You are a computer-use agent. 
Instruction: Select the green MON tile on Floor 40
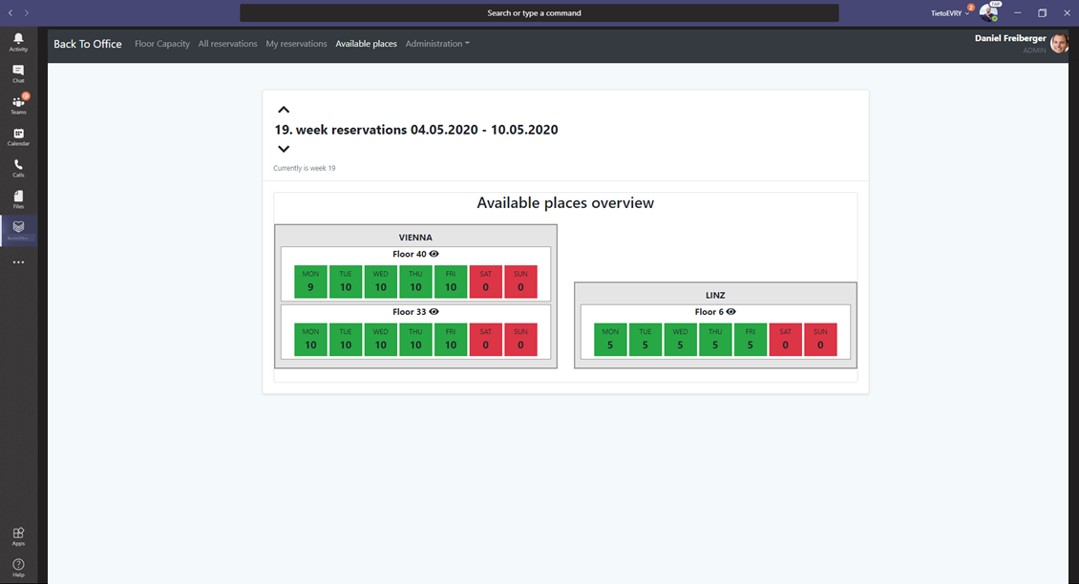coord(311,282)
